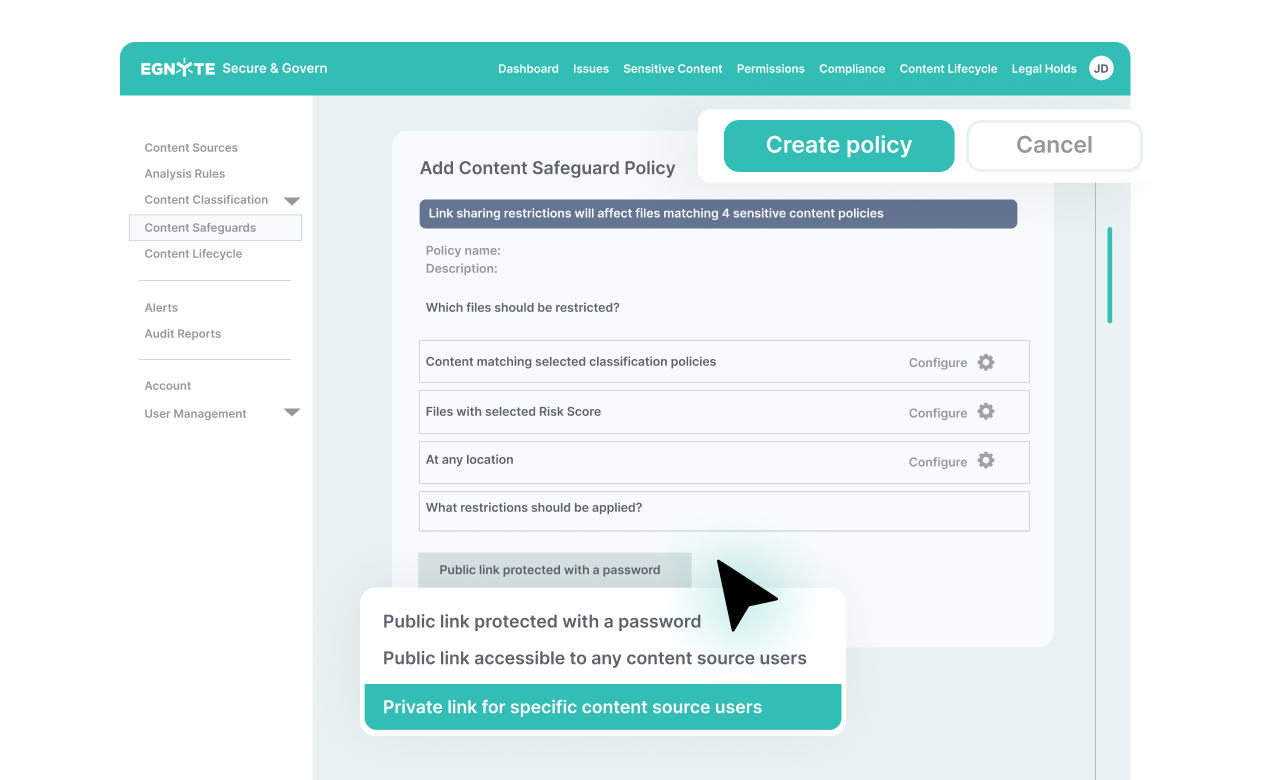This screenshot has height=780, width=1276.
Task: Click the Egnyte Secure & Govern logo
Action: 234,68
